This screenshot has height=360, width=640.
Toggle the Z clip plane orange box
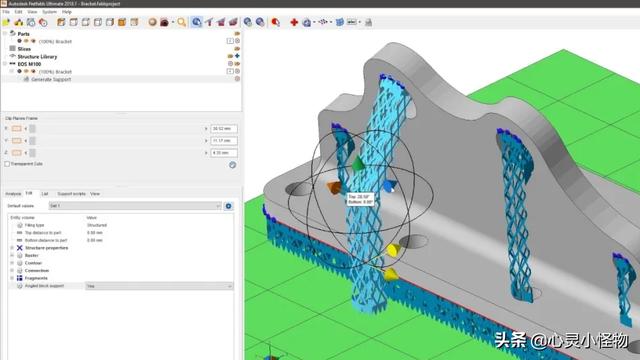coord(17,153)
